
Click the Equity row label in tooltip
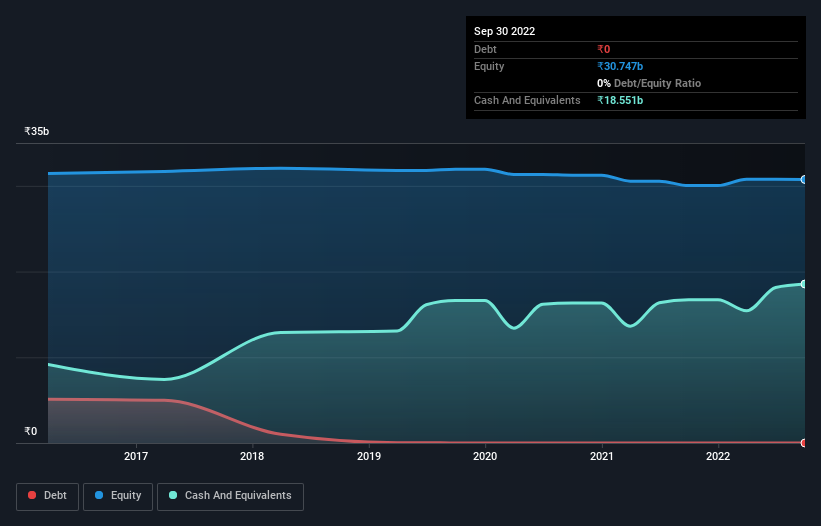coord(489,66)
